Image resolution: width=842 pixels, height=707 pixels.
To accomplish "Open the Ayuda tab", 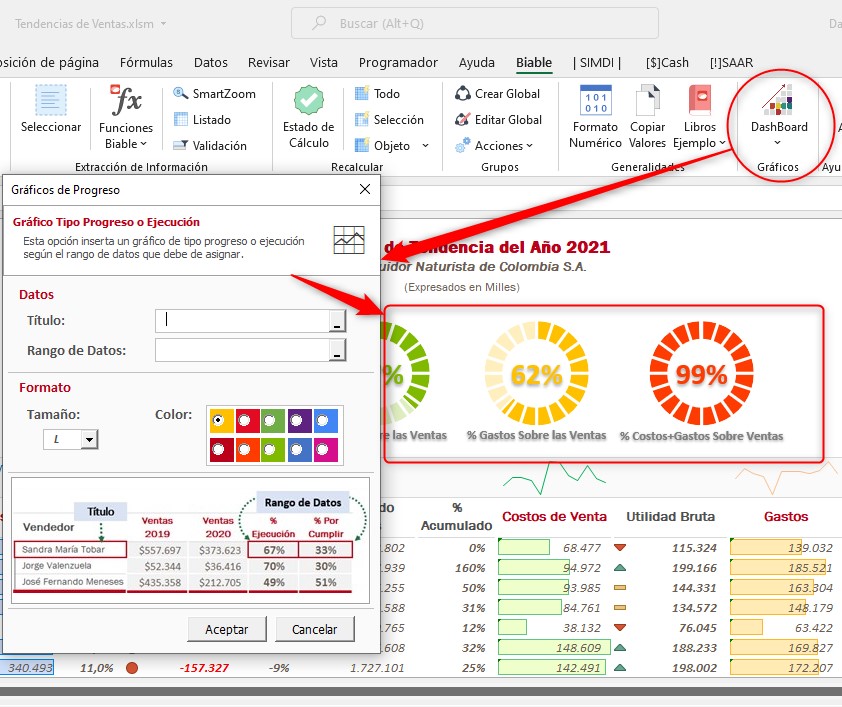I will (476, 62).
